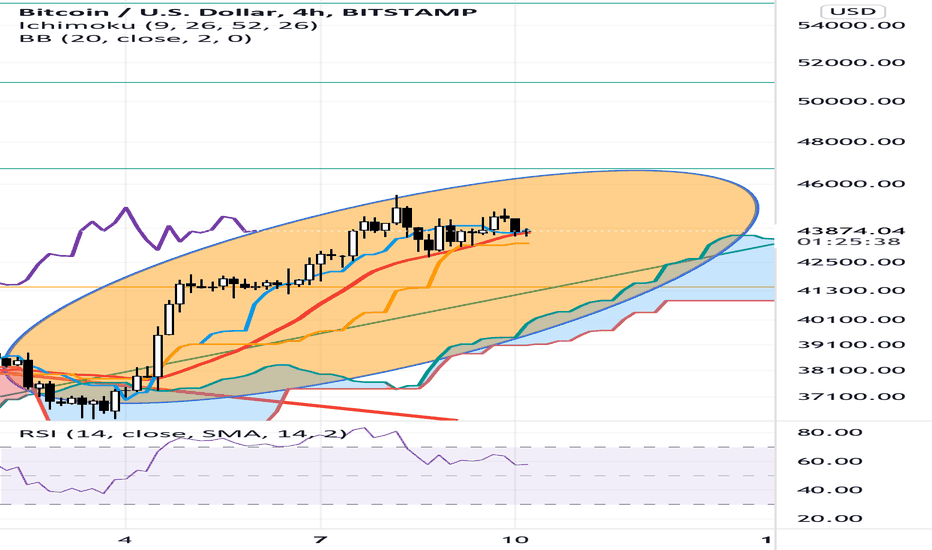Click the RSI 20.00 scale label

tap(830, 518)
